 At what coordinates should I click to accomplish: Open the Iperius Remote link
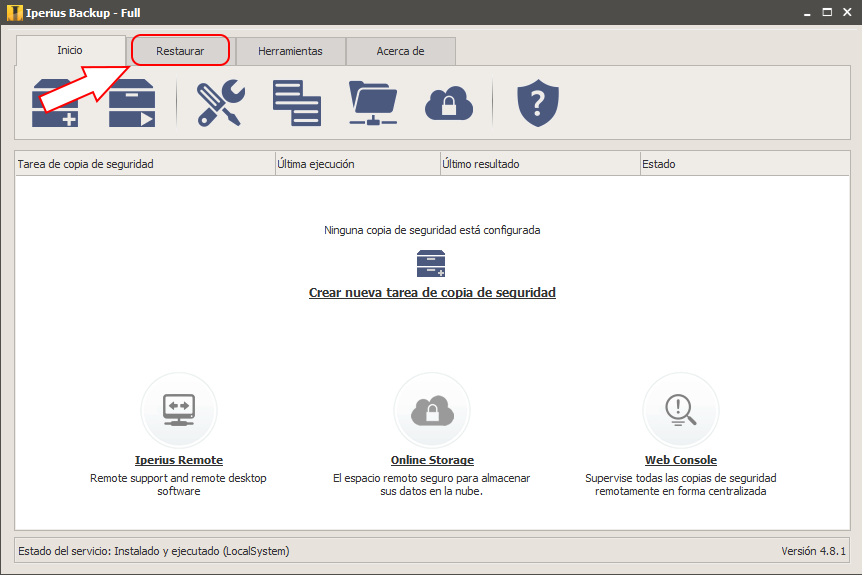[179, 460]
